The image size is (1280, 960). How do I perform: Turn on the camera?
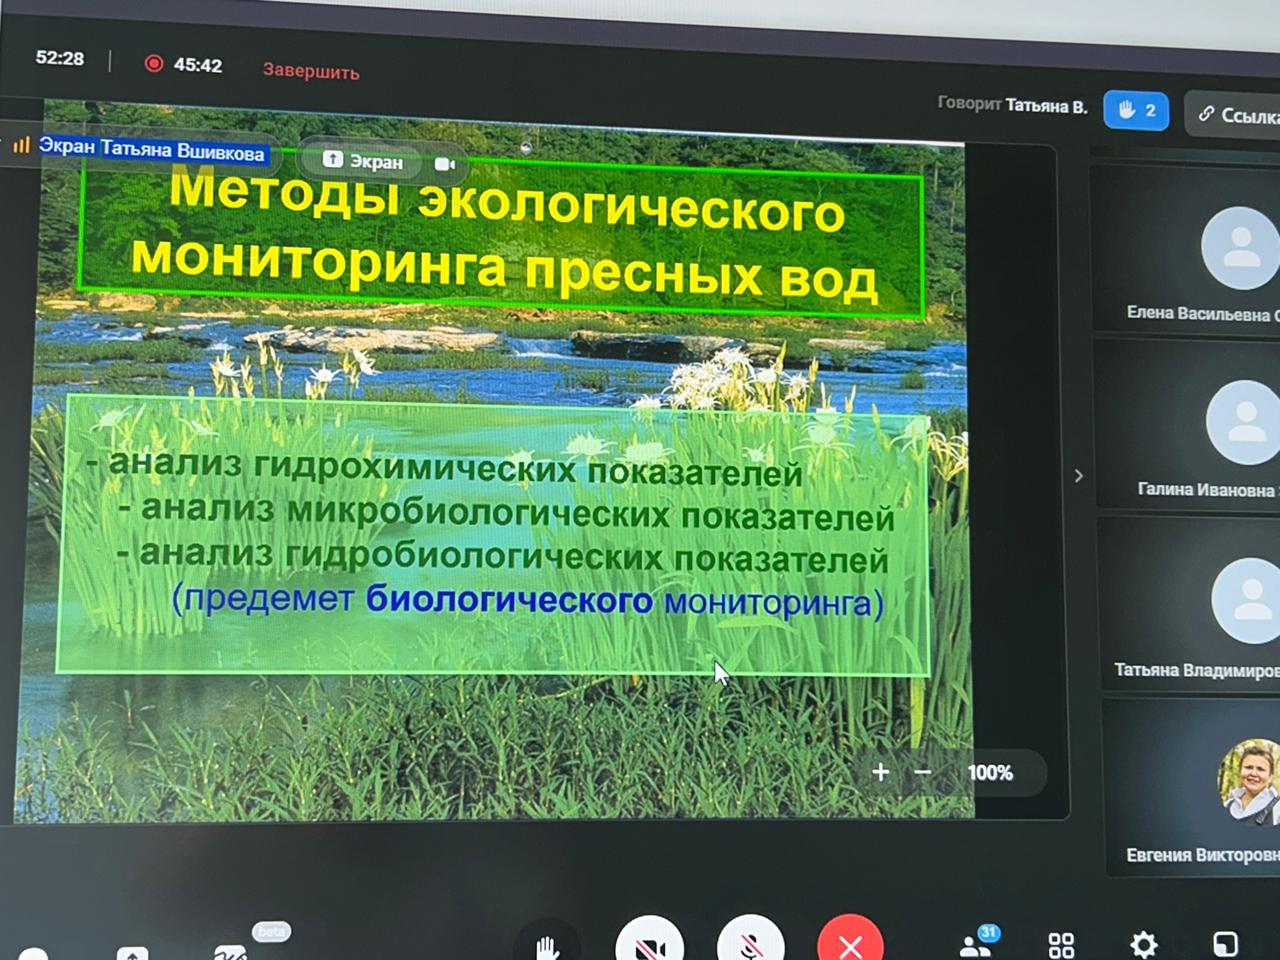tap(650, 943)
